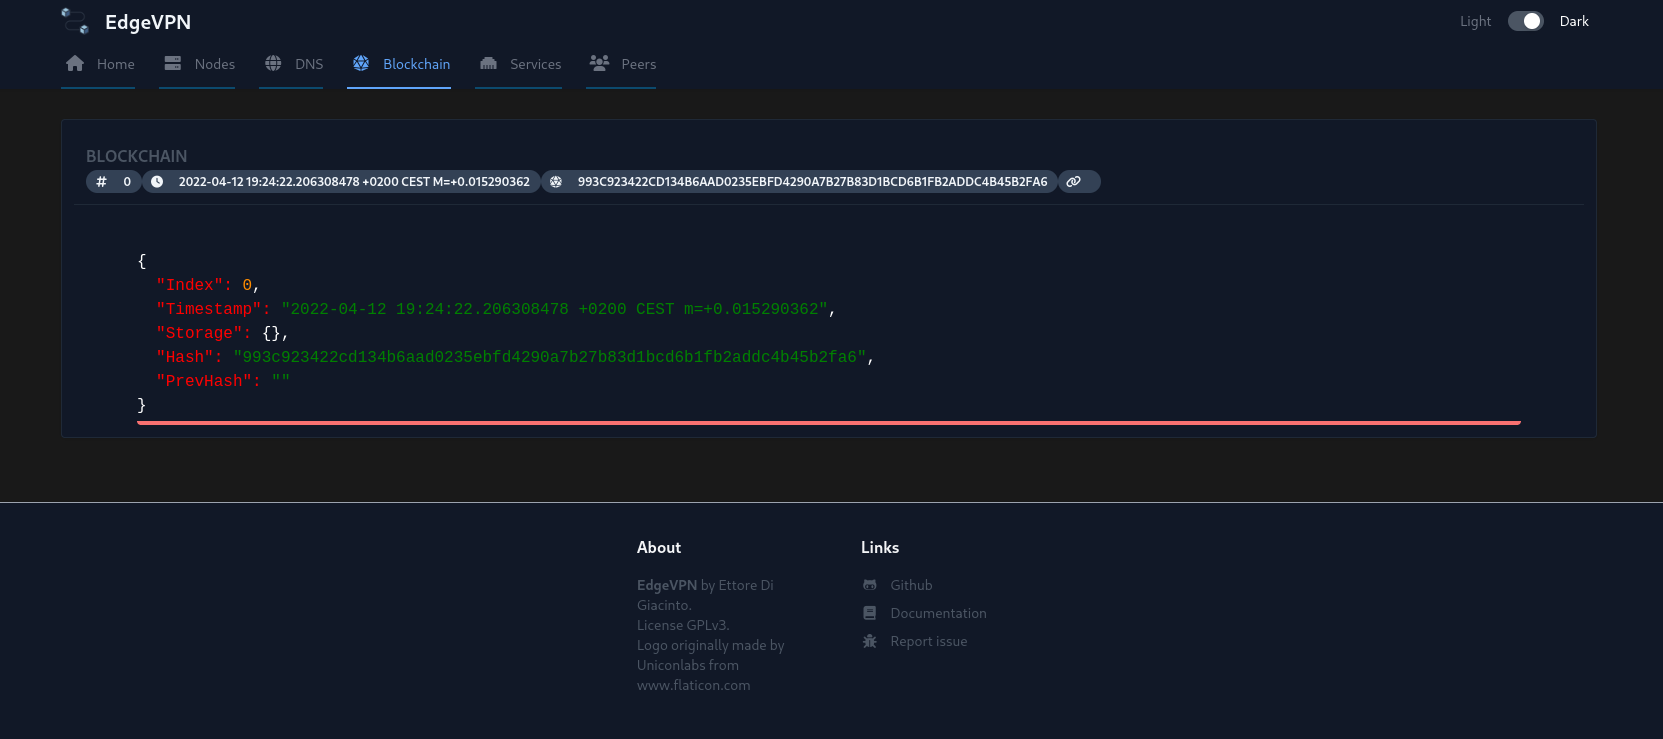Click the Peers users icon

[x=599, y=63]
